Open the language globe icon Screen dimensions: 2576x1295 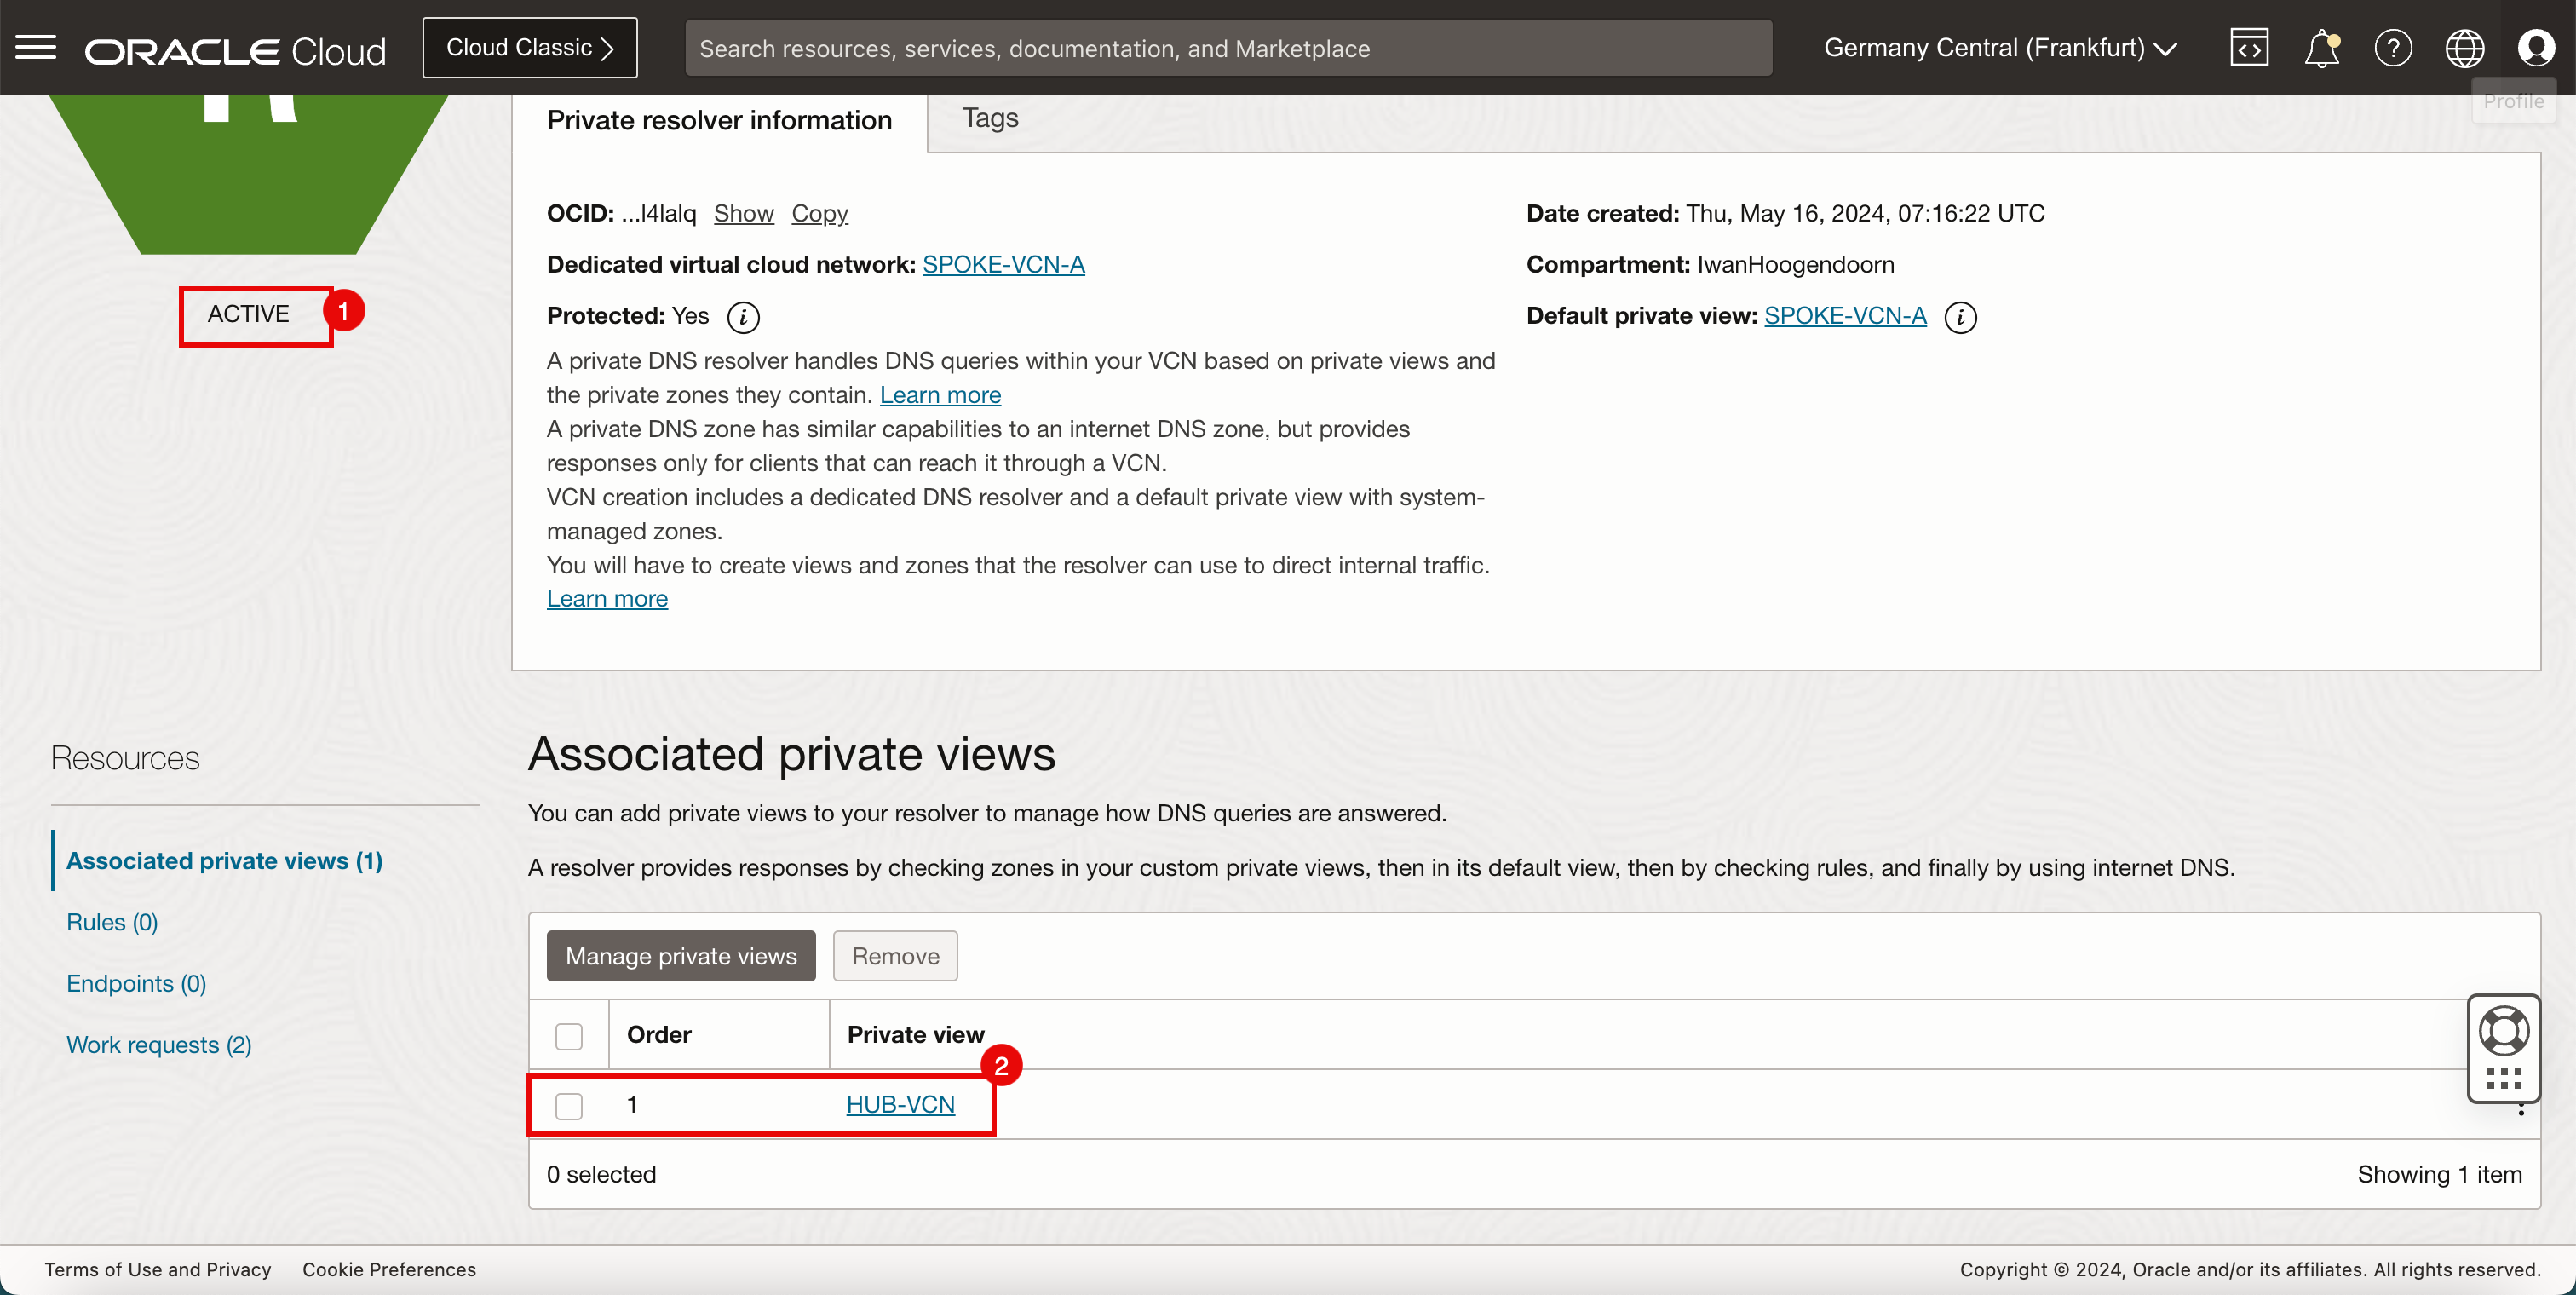2464,47
